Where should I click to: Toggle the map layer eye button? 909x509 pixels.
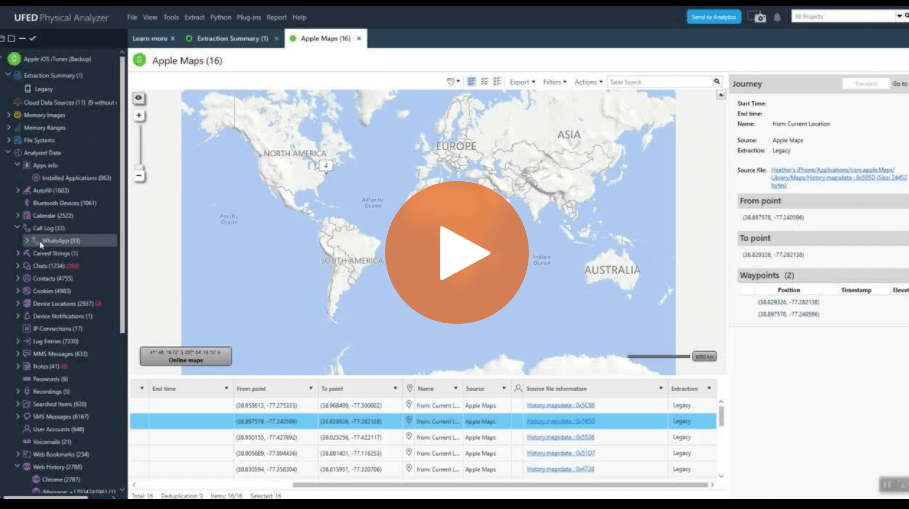point(139,98)
